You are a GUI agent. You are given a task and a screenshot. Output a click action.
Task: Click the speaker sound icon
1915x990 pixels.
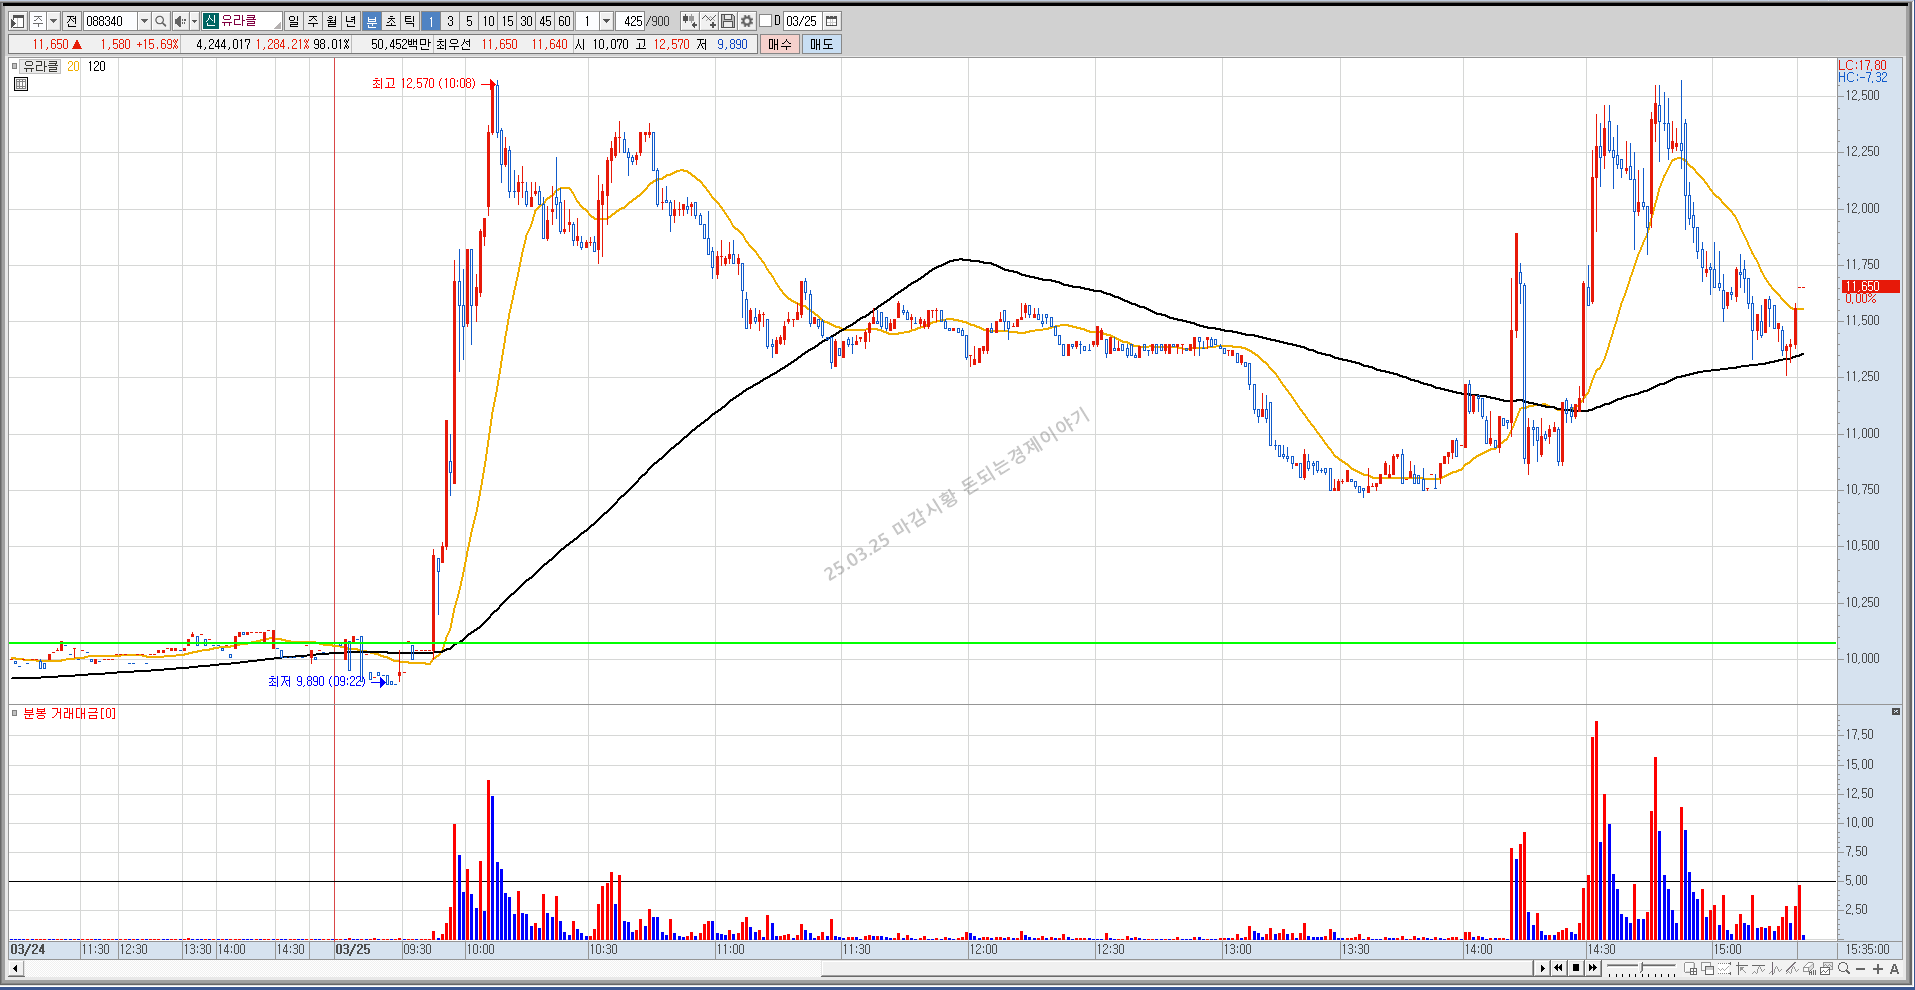pos(180,21)
